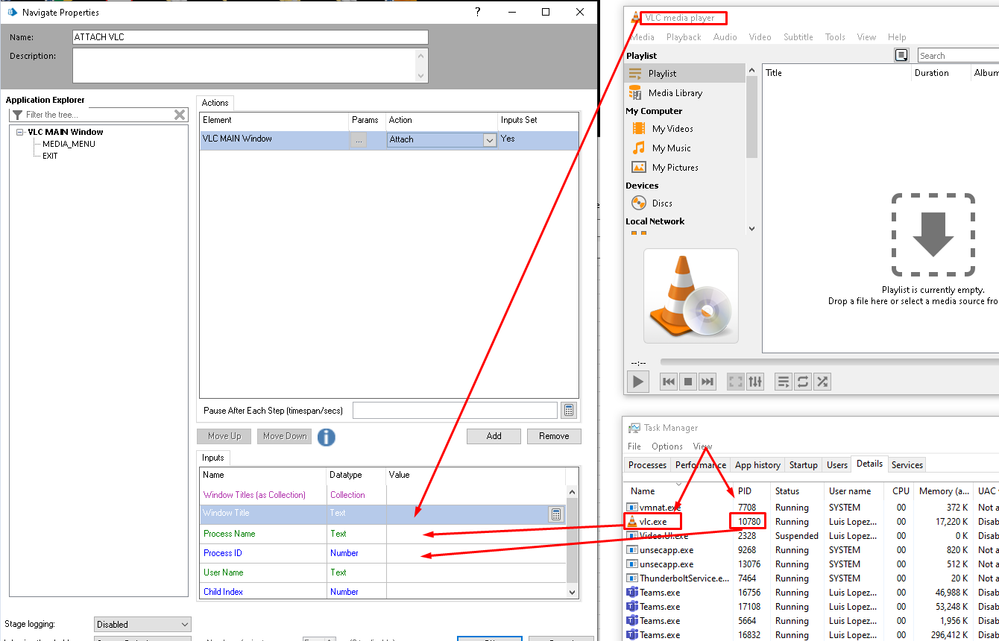Viewport: 999px width, 641px height.
Task: Click VLC playlist view mode icon beside Search
Action: click(901, 55)
